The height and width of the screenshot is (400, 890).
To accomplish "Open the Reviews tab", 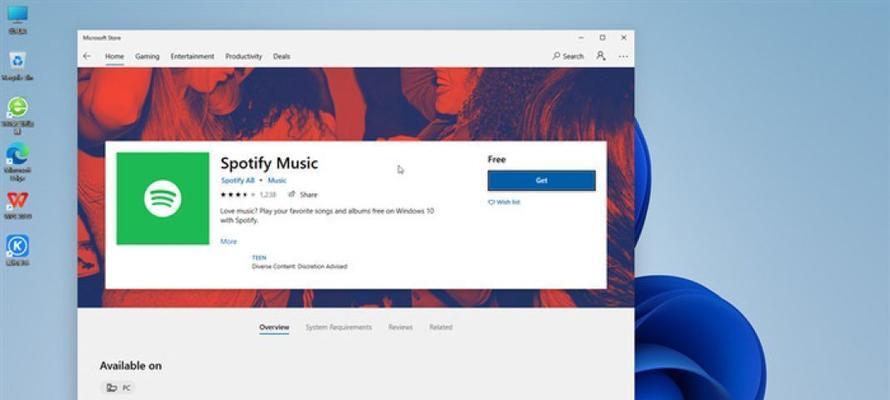I will [400, 327].
